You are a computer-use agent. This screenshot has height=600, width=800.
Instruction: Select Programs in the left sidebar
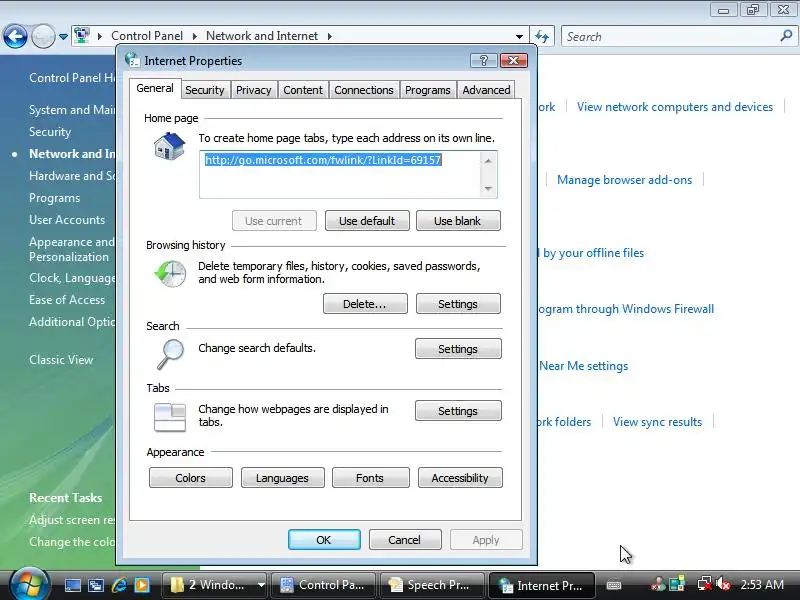(54, 198)
